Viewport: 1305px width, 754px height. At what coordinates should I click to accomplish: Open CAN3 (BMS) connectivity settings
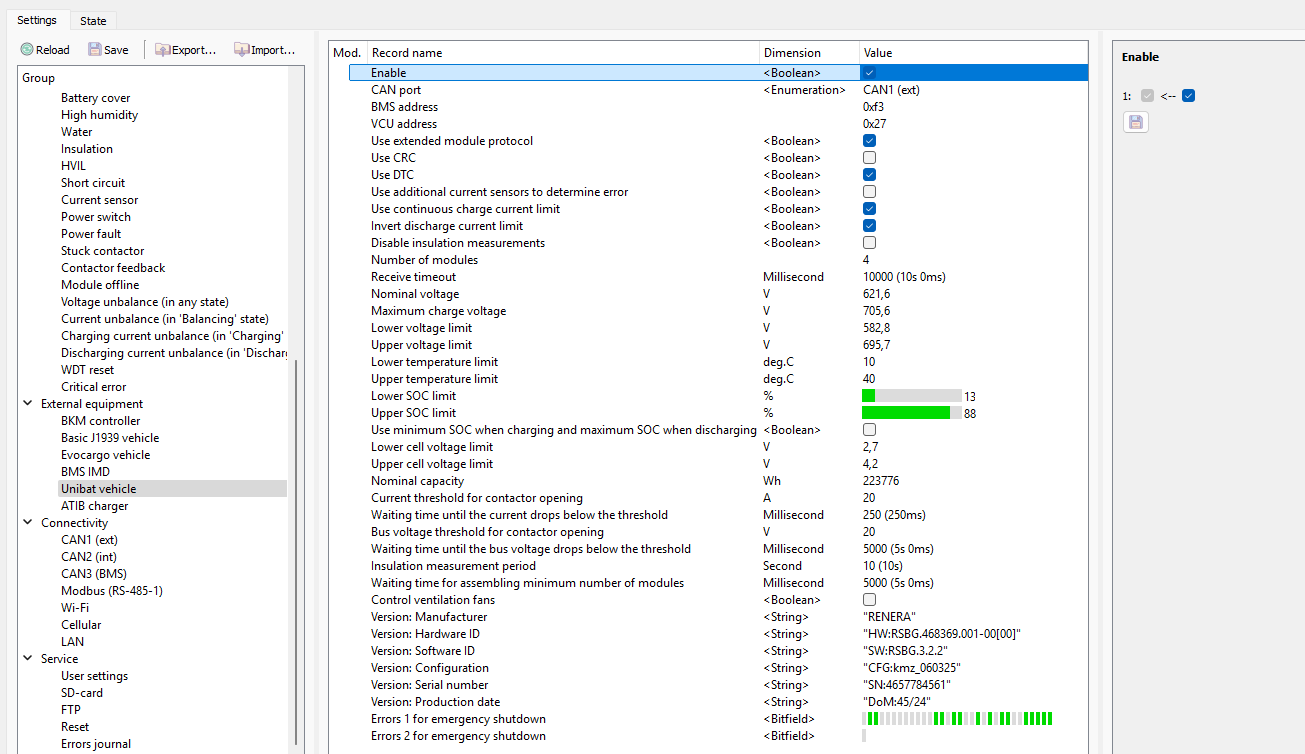click(x=94, y=574)
